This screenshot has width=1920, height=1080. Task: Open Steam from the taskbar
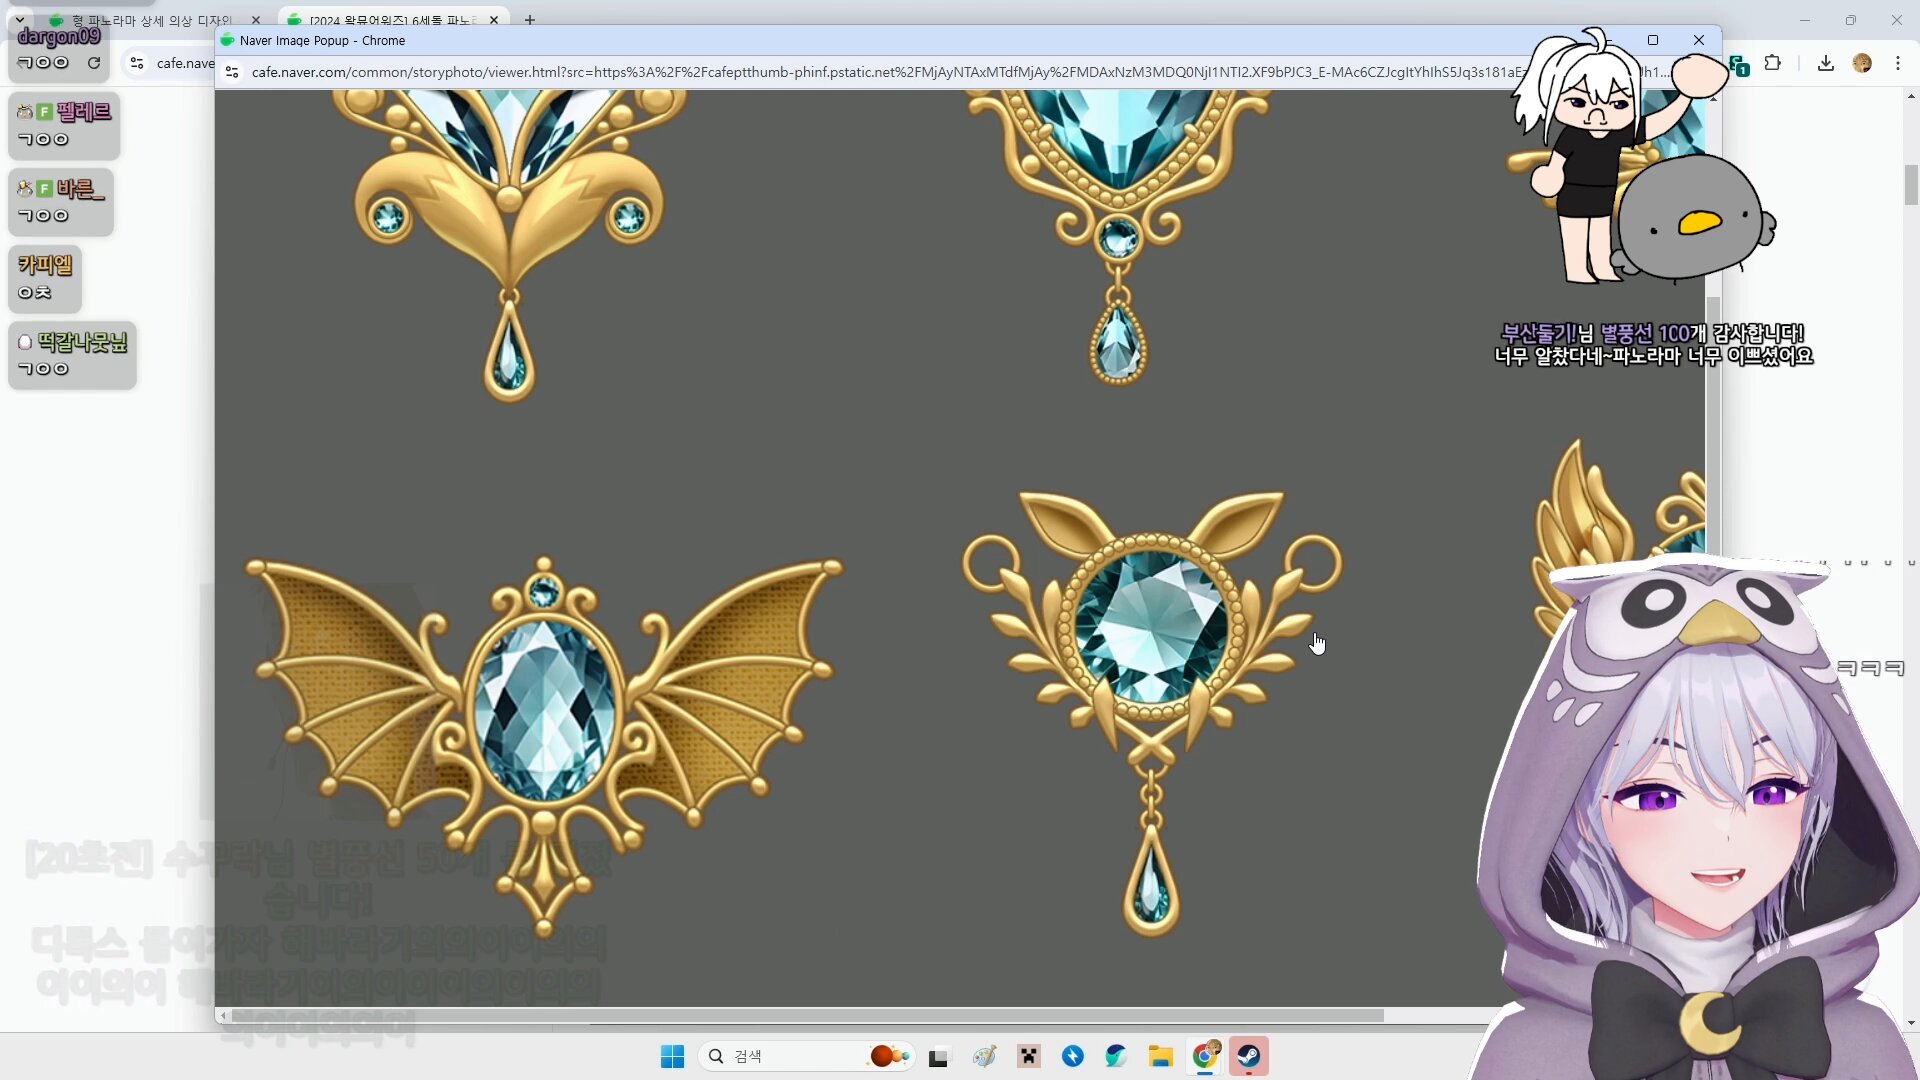1249,1056
